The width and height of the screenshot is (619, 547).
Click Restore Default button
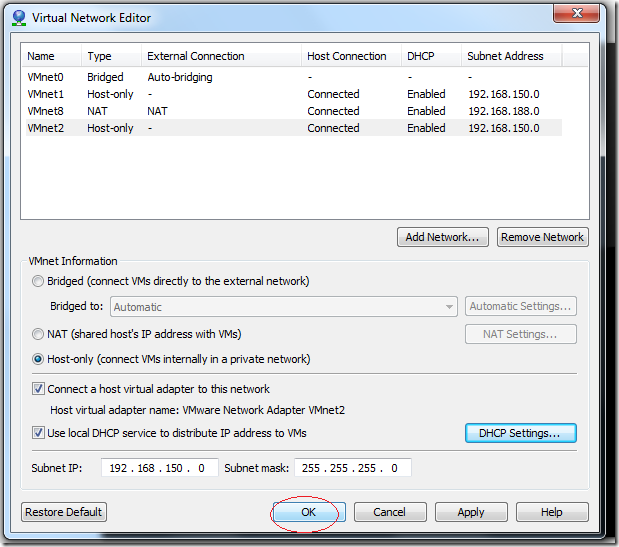pyautogui.click(x=64, y=512)
